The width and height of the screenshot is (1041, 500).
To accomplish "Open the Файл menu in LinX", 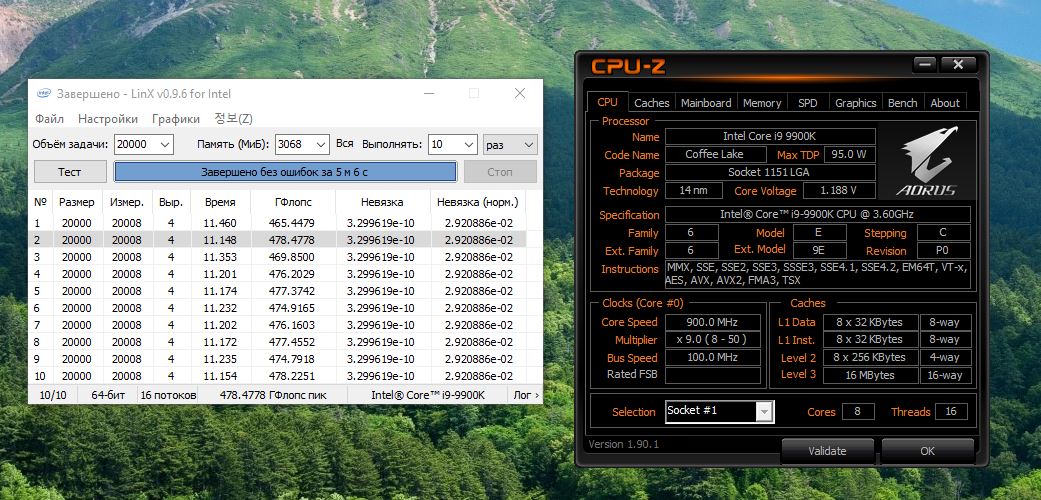I will tap(50, 119).
